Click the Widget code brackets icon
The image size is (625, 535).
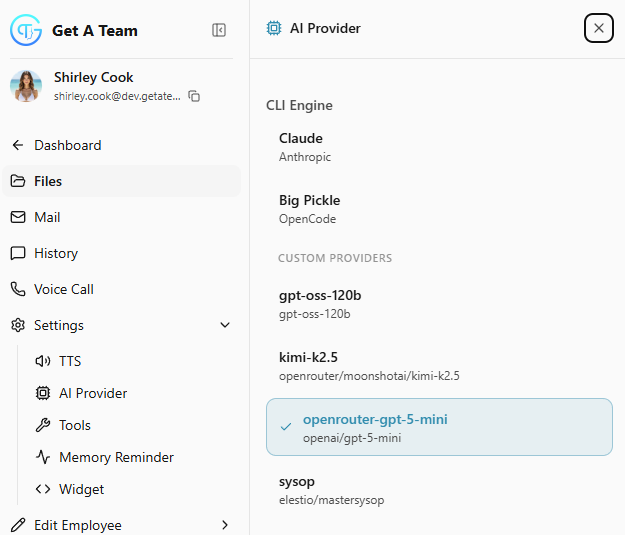[x=42, y=489]
